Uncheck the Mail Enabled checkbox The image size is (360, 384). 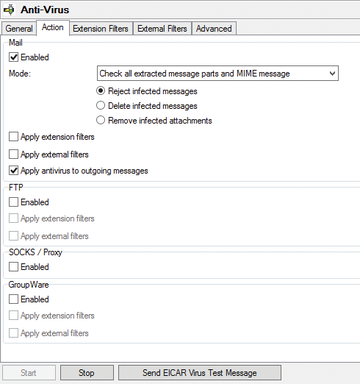(x=14, y=57)
